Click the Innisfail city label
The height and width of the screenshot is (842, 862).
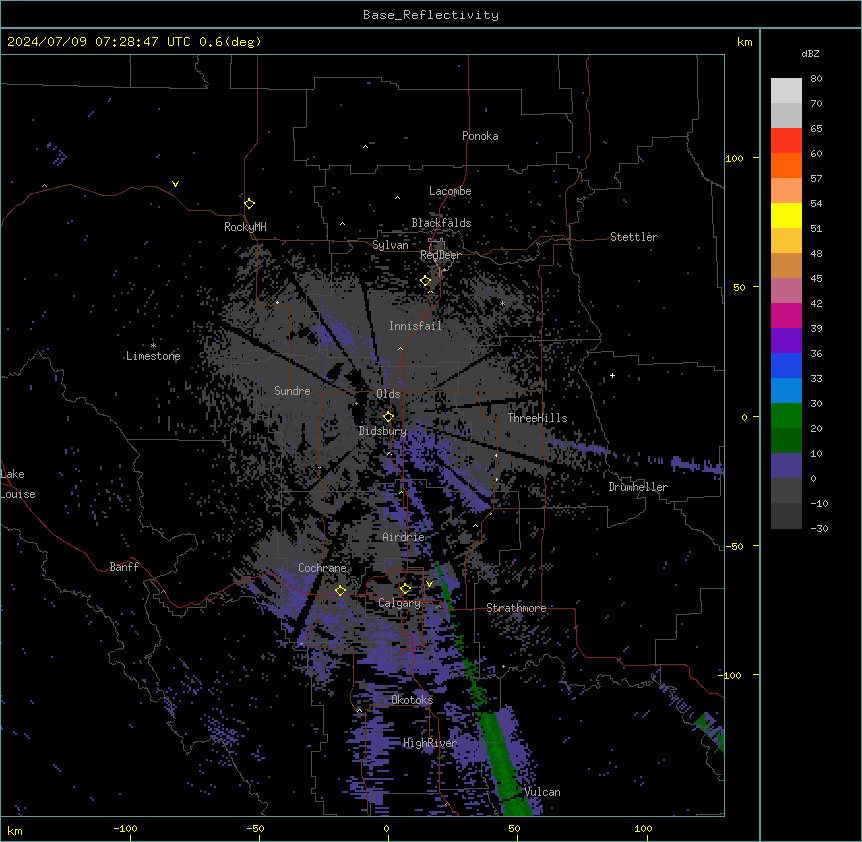coord(416,326)
